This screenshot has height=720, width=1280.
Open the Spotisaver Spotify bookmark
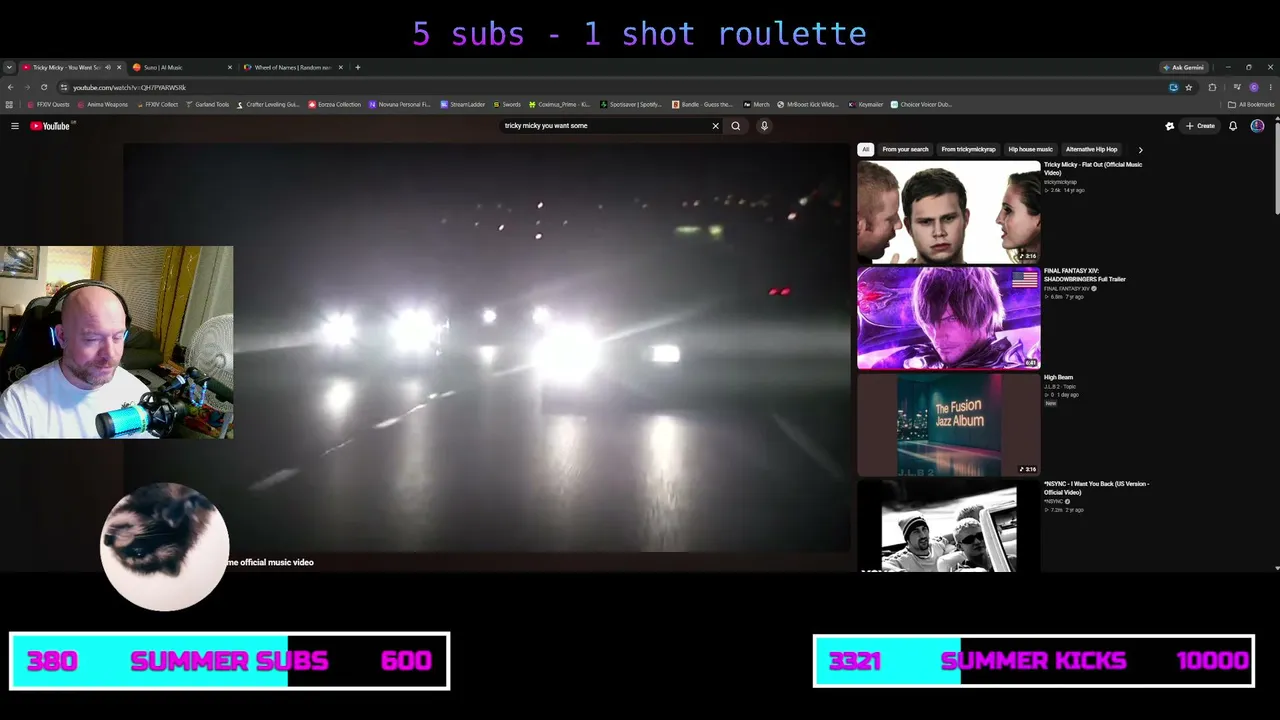(x=632, y=104)
